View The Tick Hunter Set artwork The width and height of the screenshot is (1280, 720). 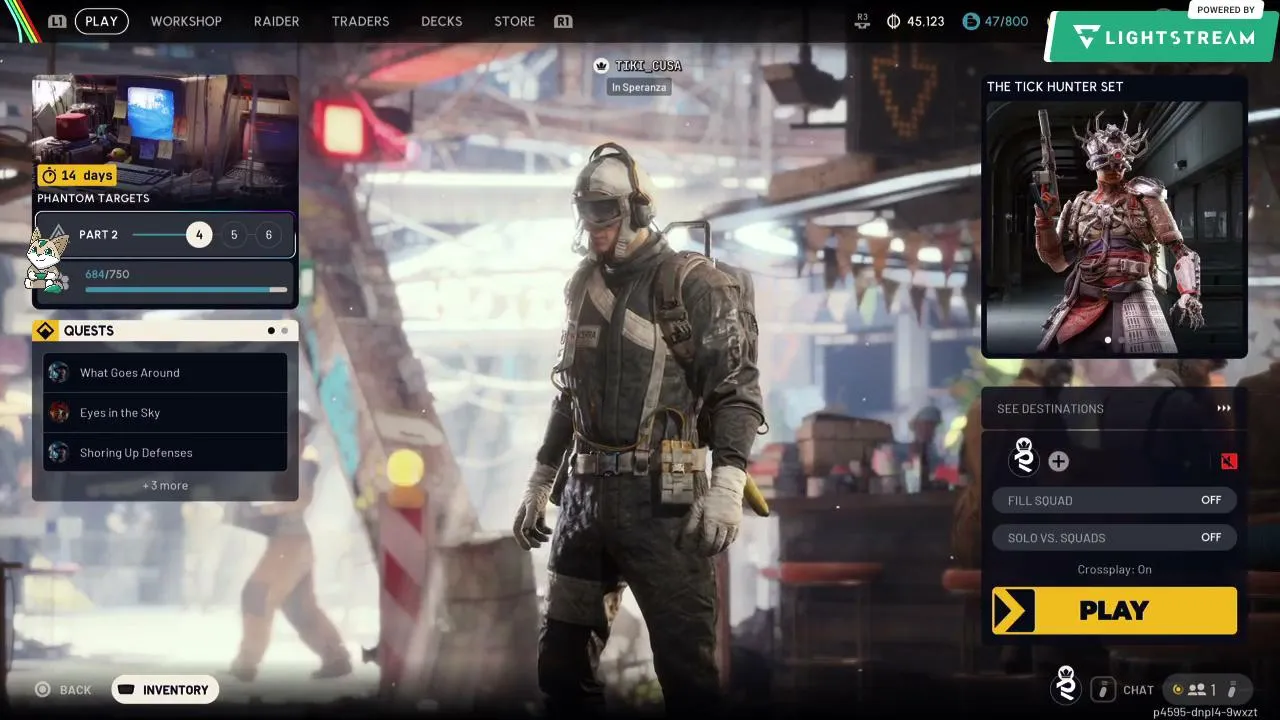[1114, 226]
